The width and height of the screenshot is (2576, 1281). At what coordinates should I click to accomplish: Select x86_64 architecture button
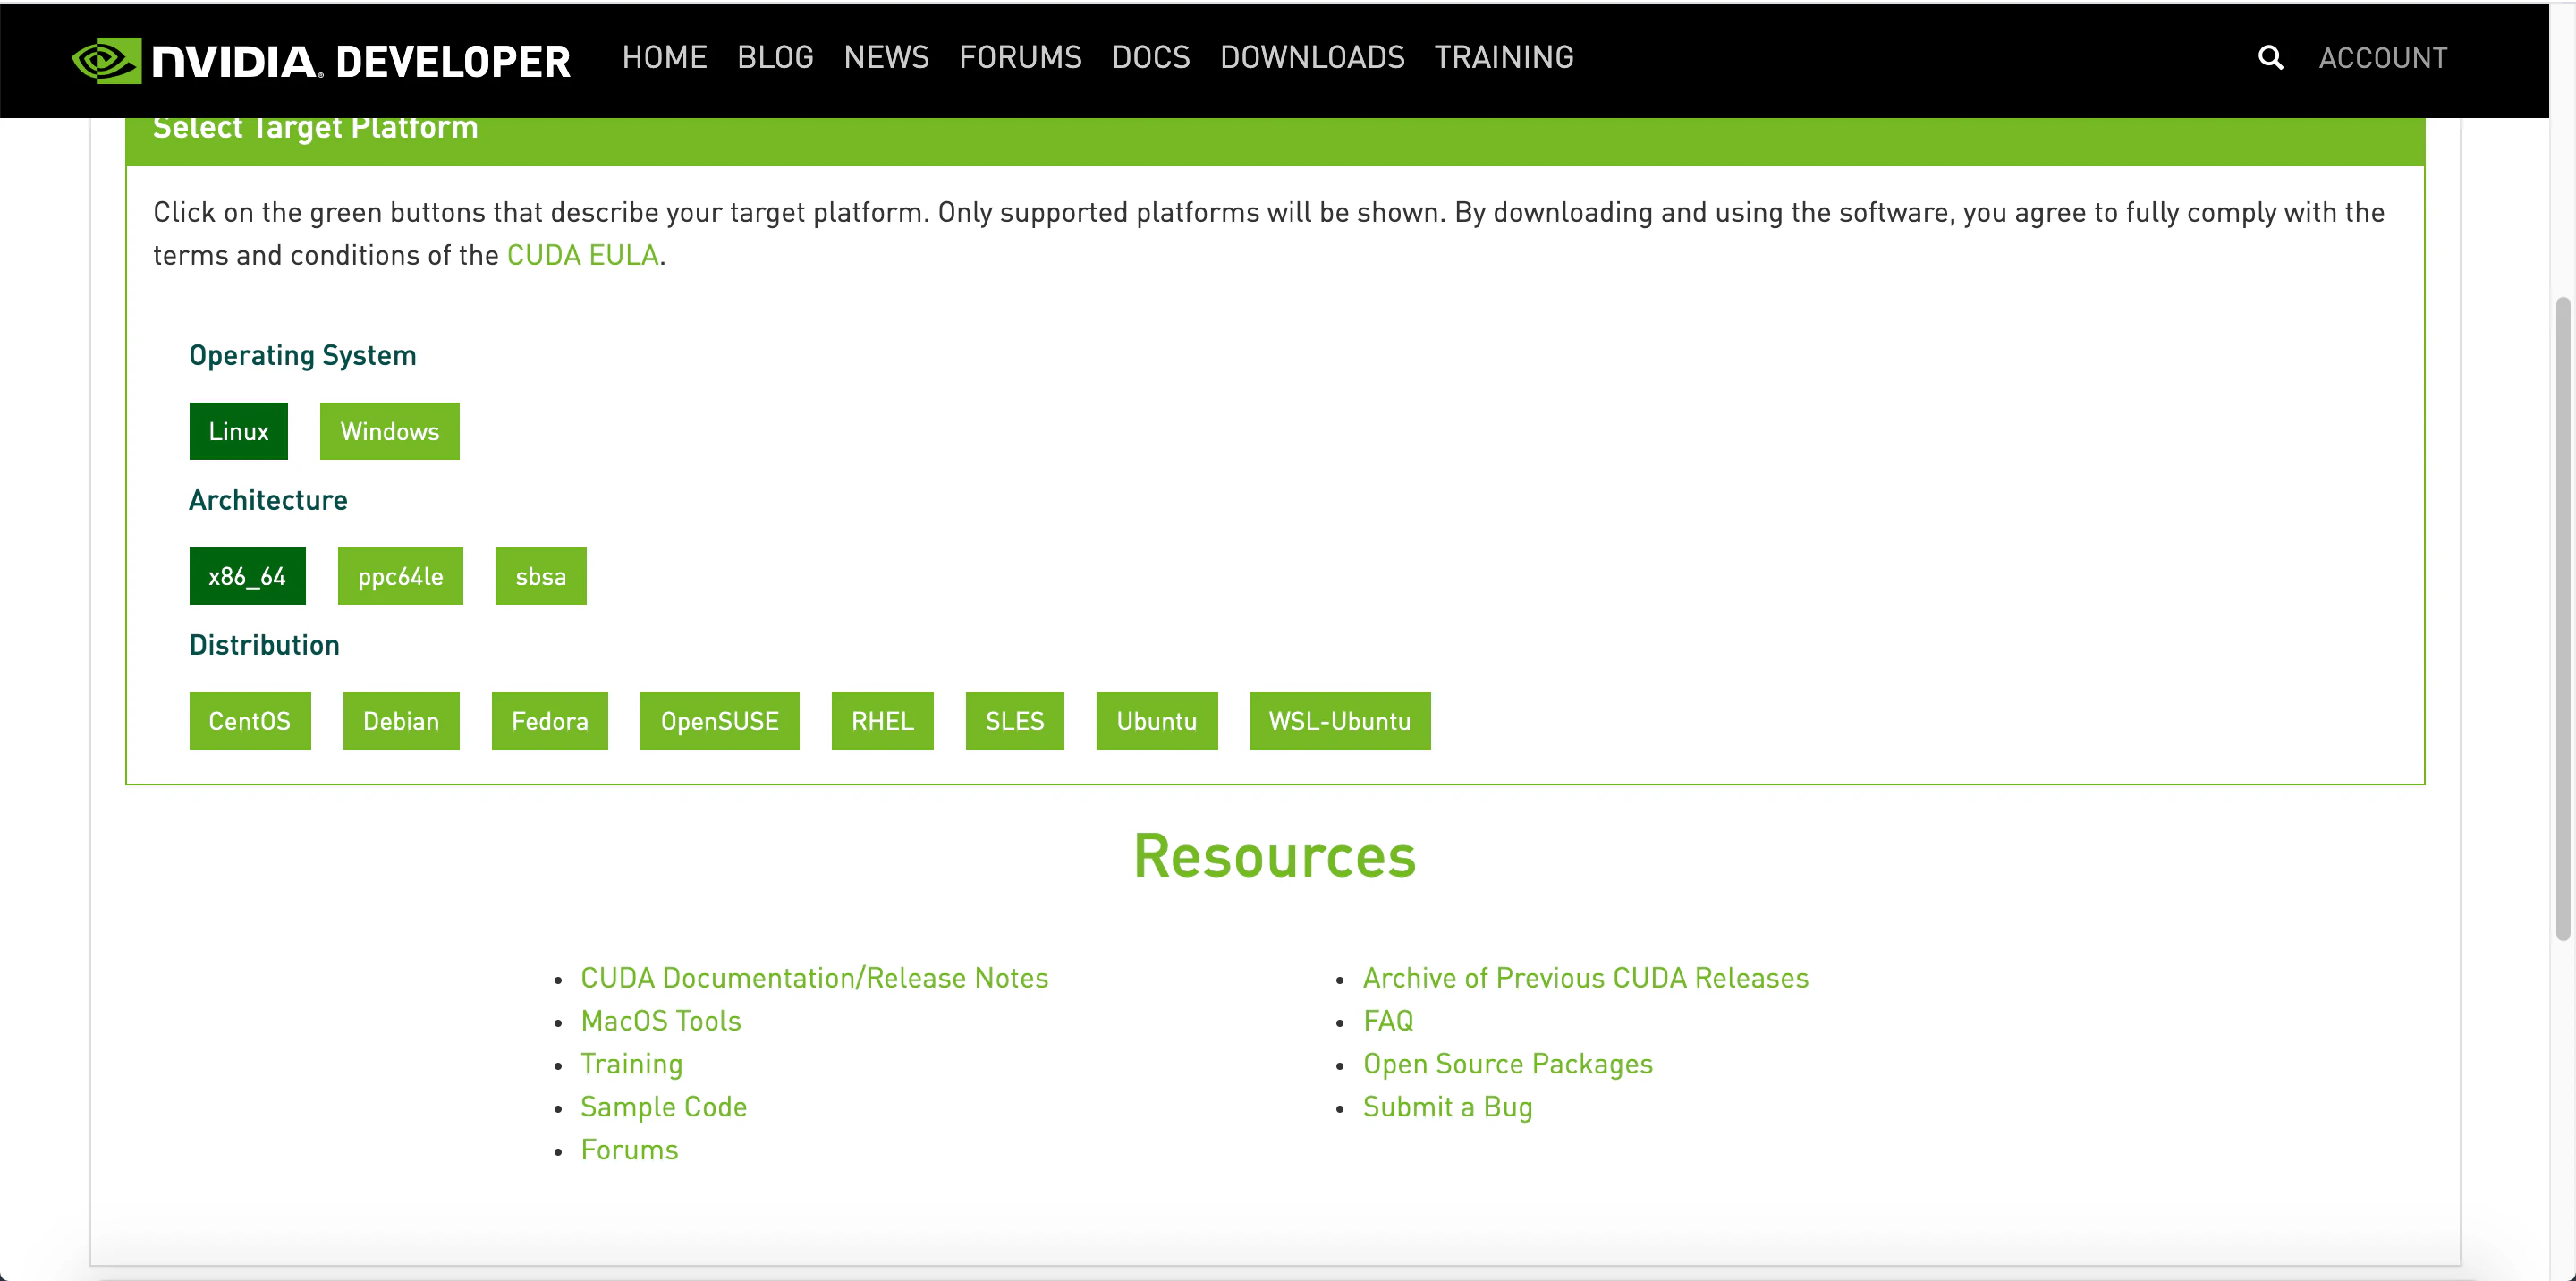[x=247, y=576]
